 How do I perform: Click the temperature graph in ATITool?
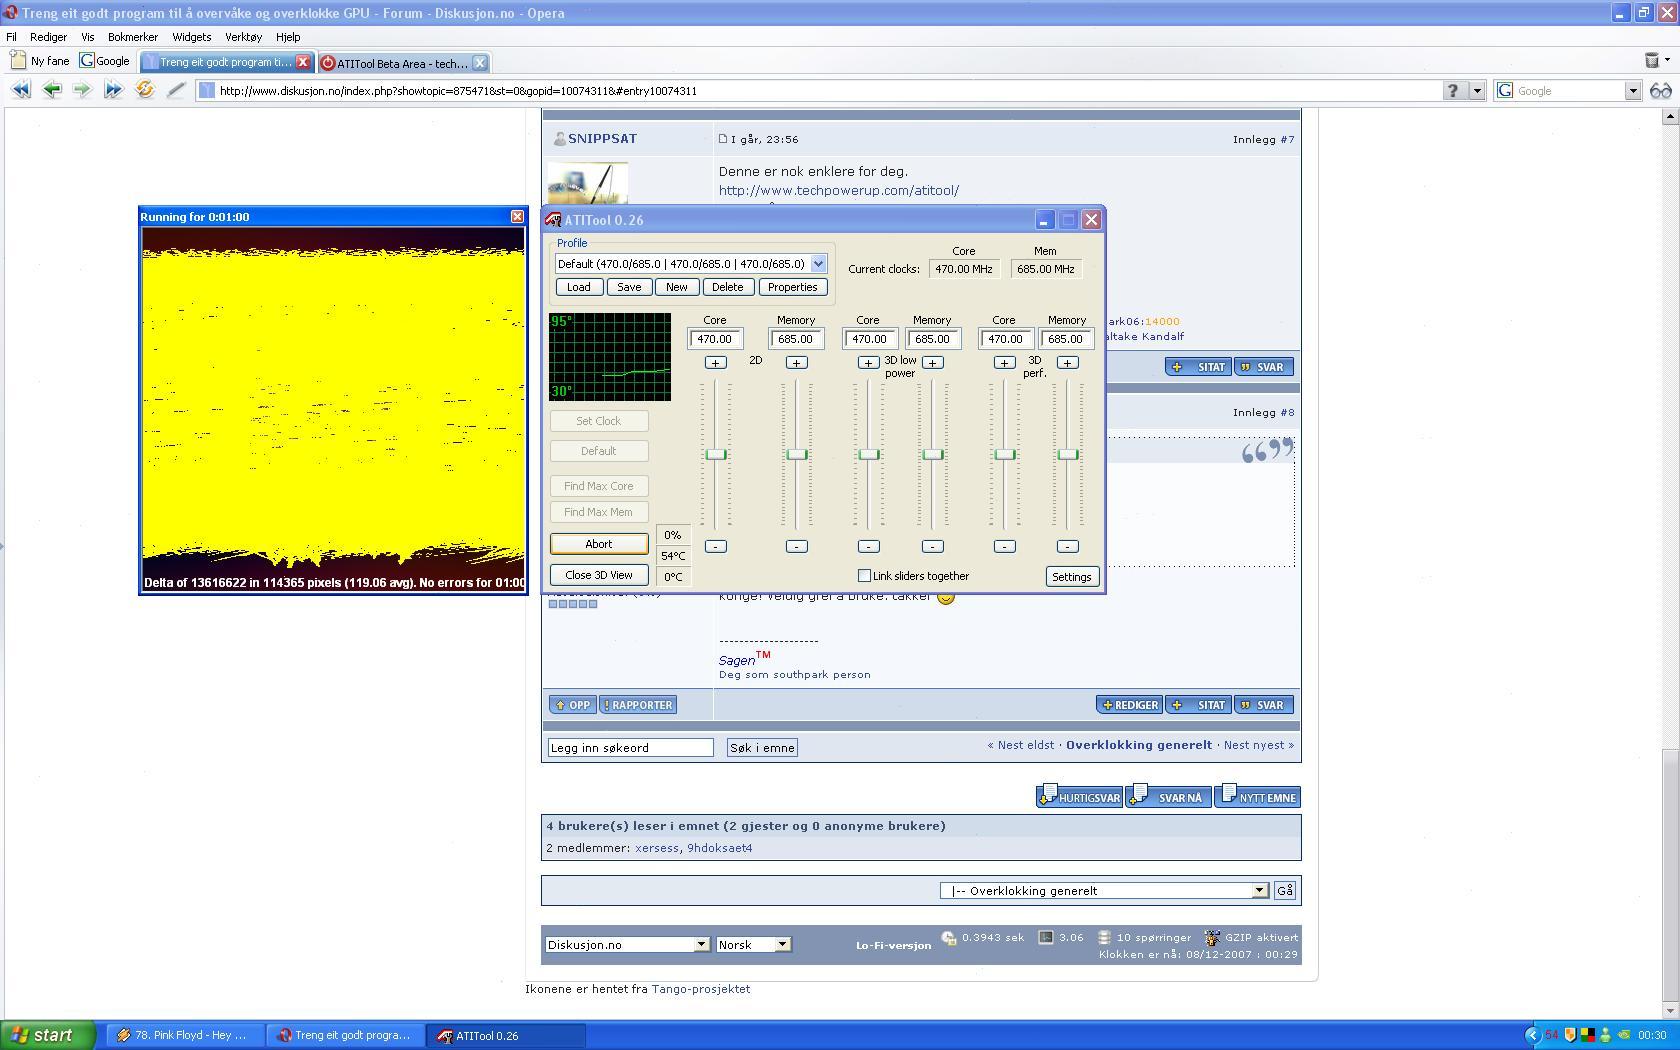click(610, 357)
